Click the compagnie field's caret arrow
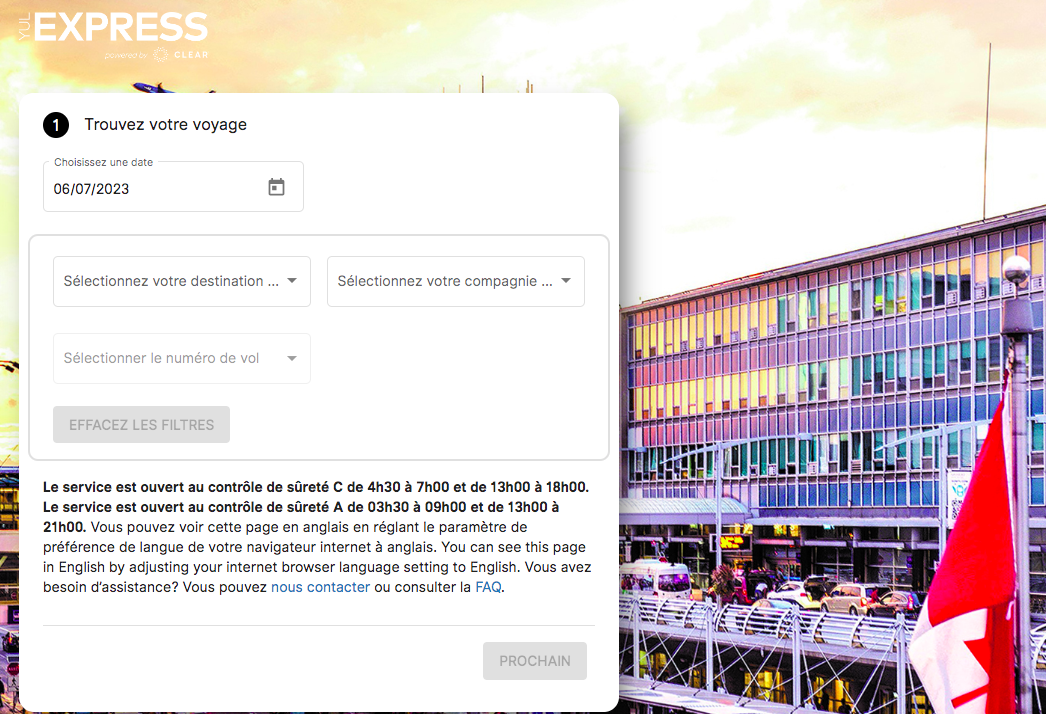 pos(566,281)
